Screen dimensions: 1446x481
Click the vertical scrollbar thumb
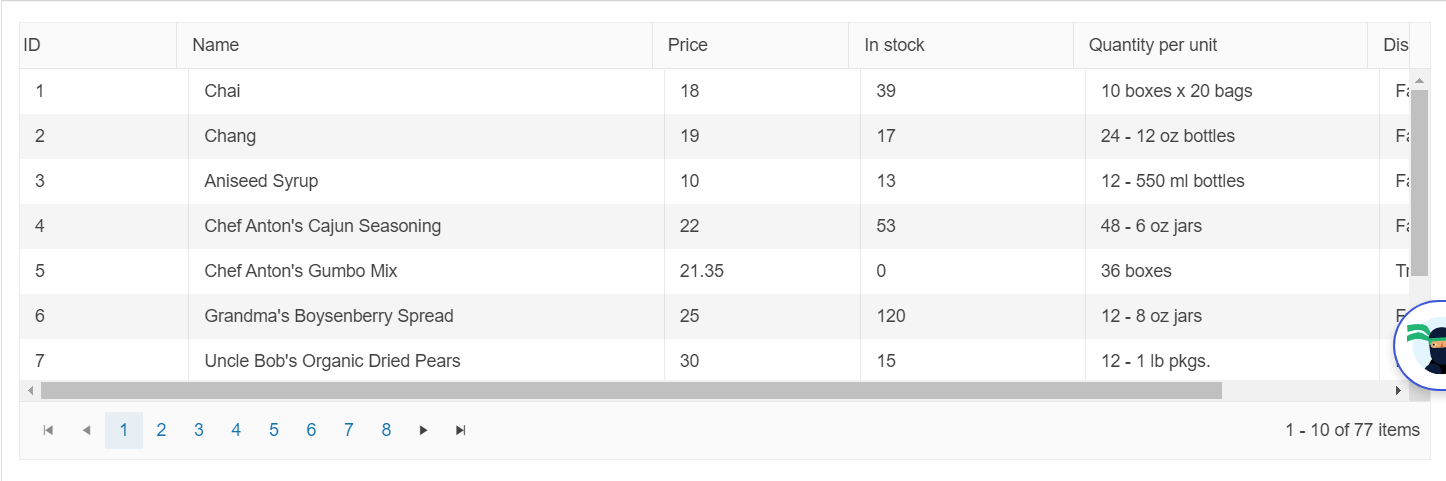(1419, 177)
